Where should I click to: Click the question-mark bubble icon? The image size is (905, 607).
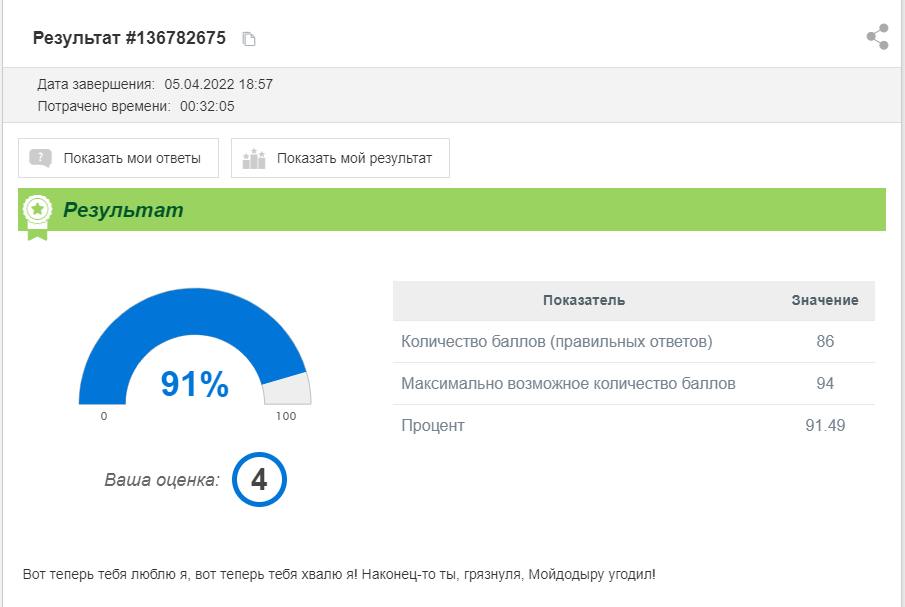(x=41, y=158)
